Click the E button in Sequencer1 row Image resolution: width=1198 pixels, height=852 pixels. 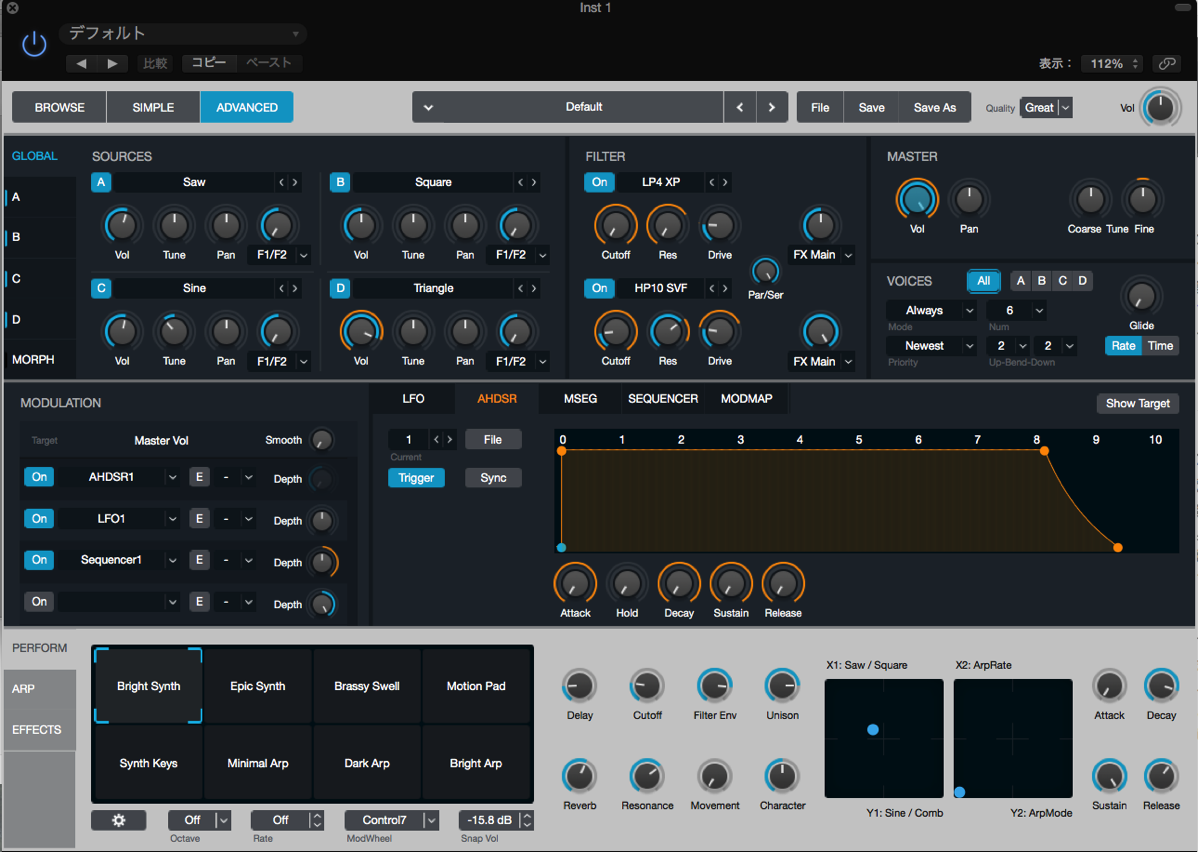(199, 560)
